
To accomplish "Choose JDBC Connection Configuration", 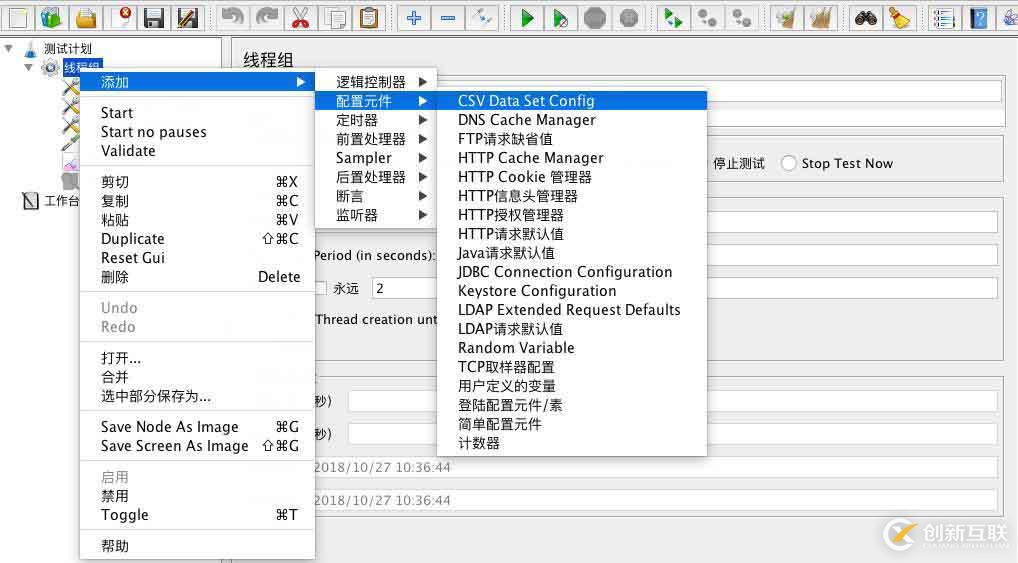I will tap(572, 272).
